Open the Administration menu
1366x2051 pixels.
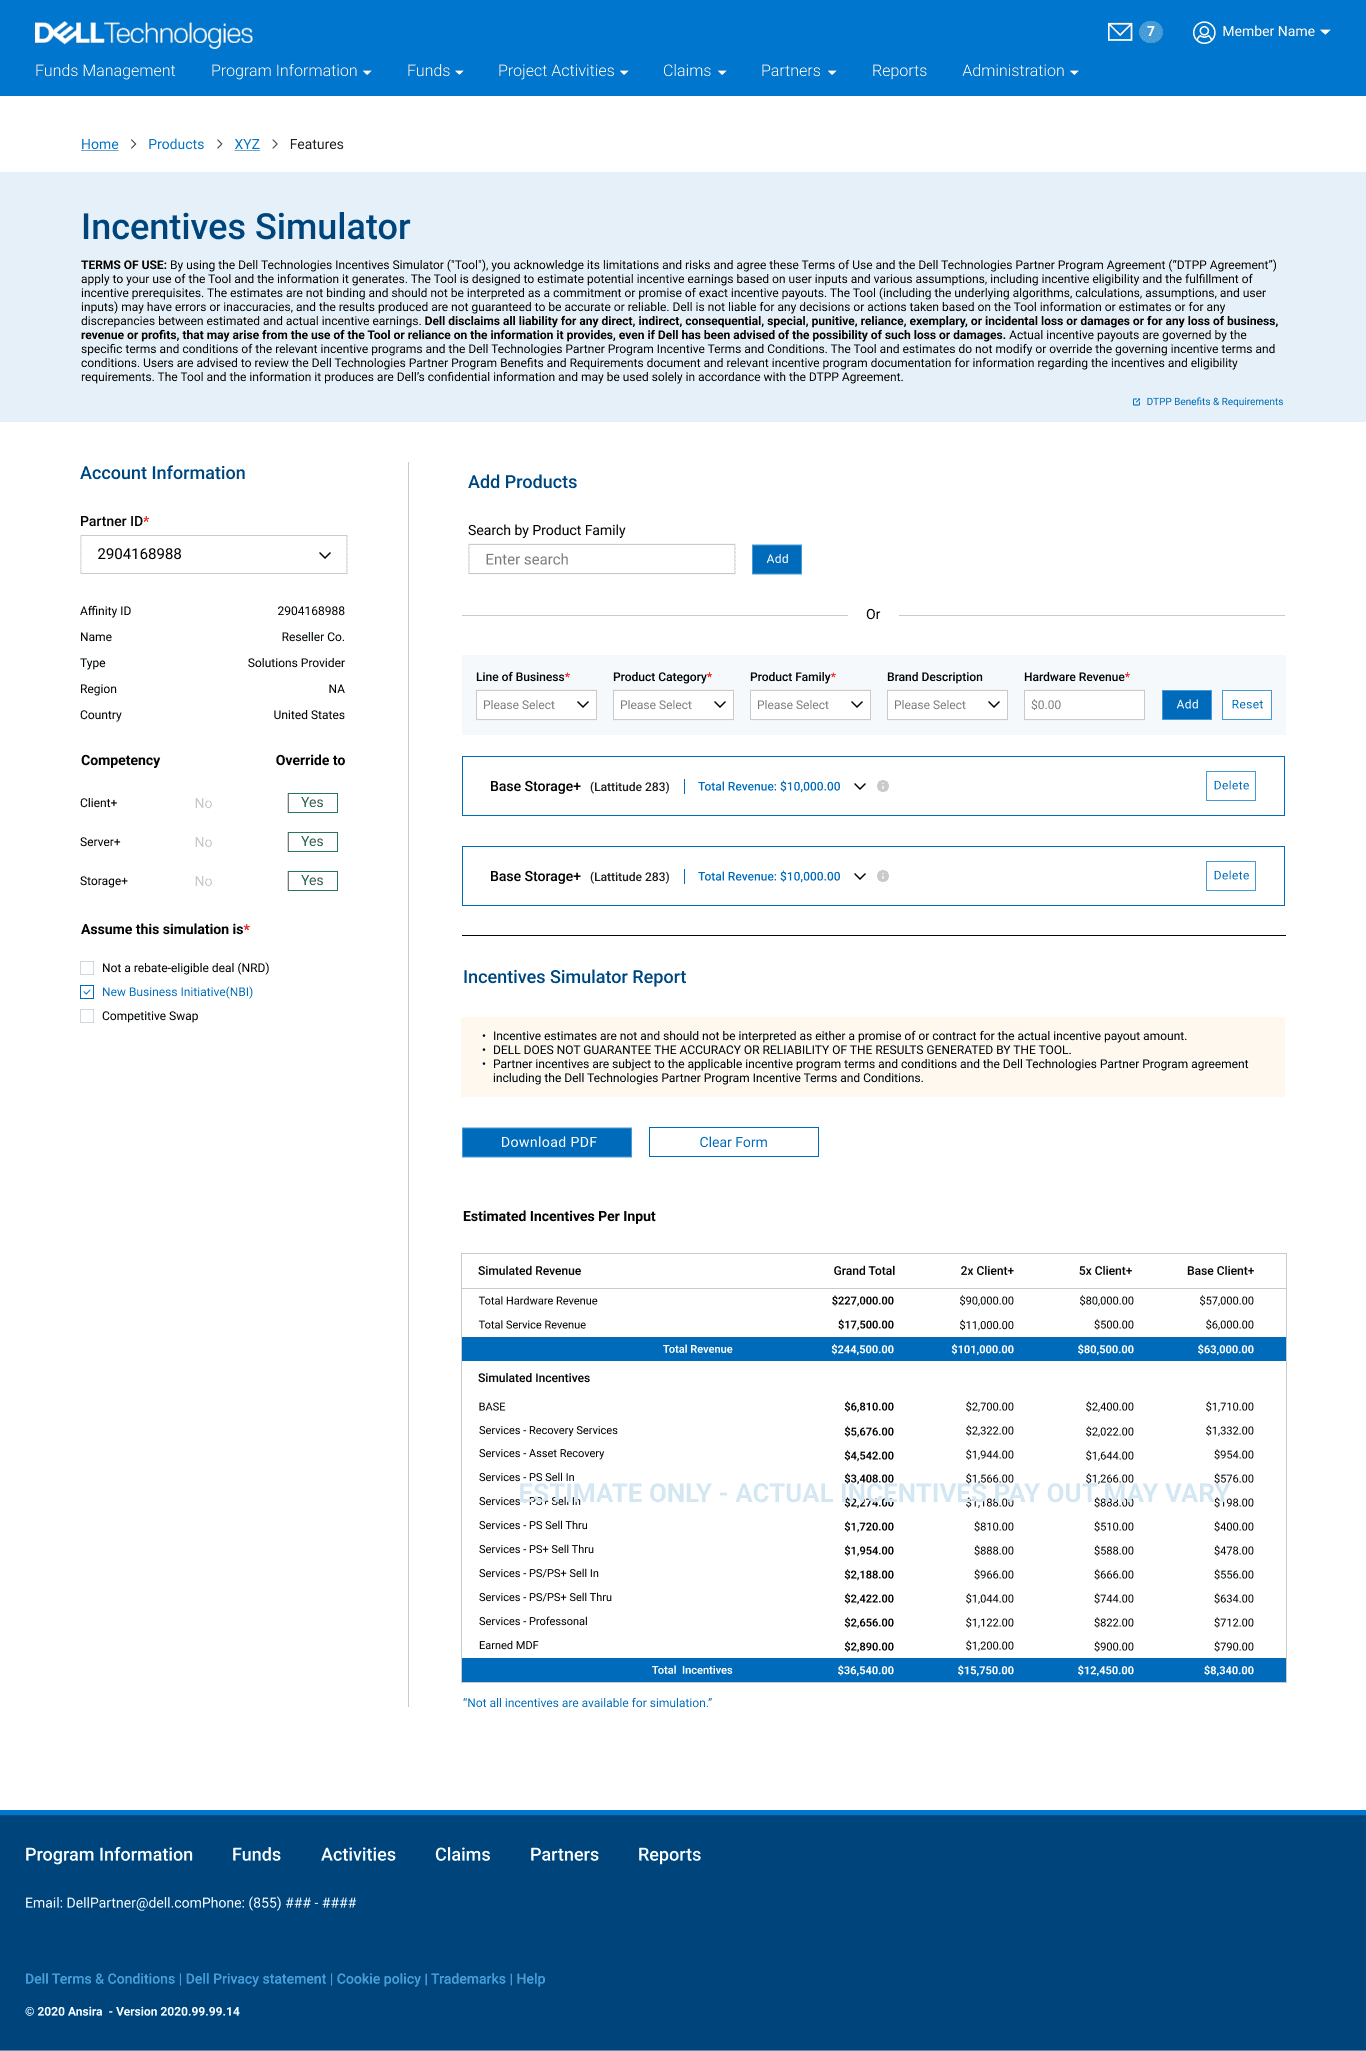point(1020,71)
